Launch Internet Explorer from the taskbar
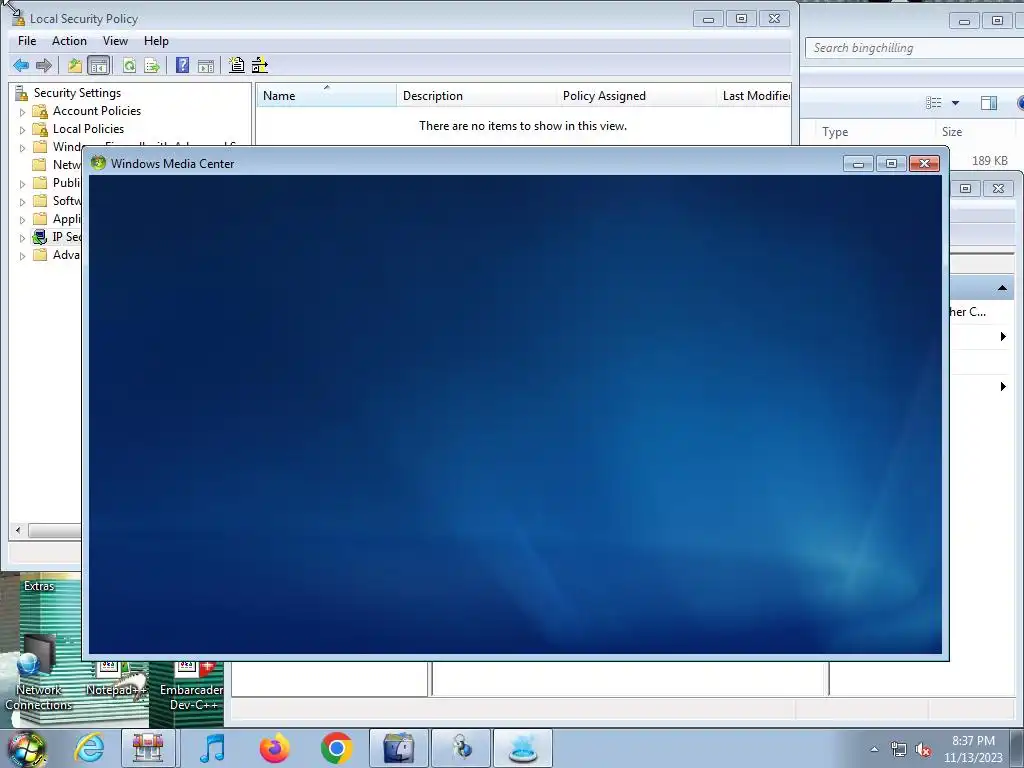1024x768 pixels. pos(89,748)
